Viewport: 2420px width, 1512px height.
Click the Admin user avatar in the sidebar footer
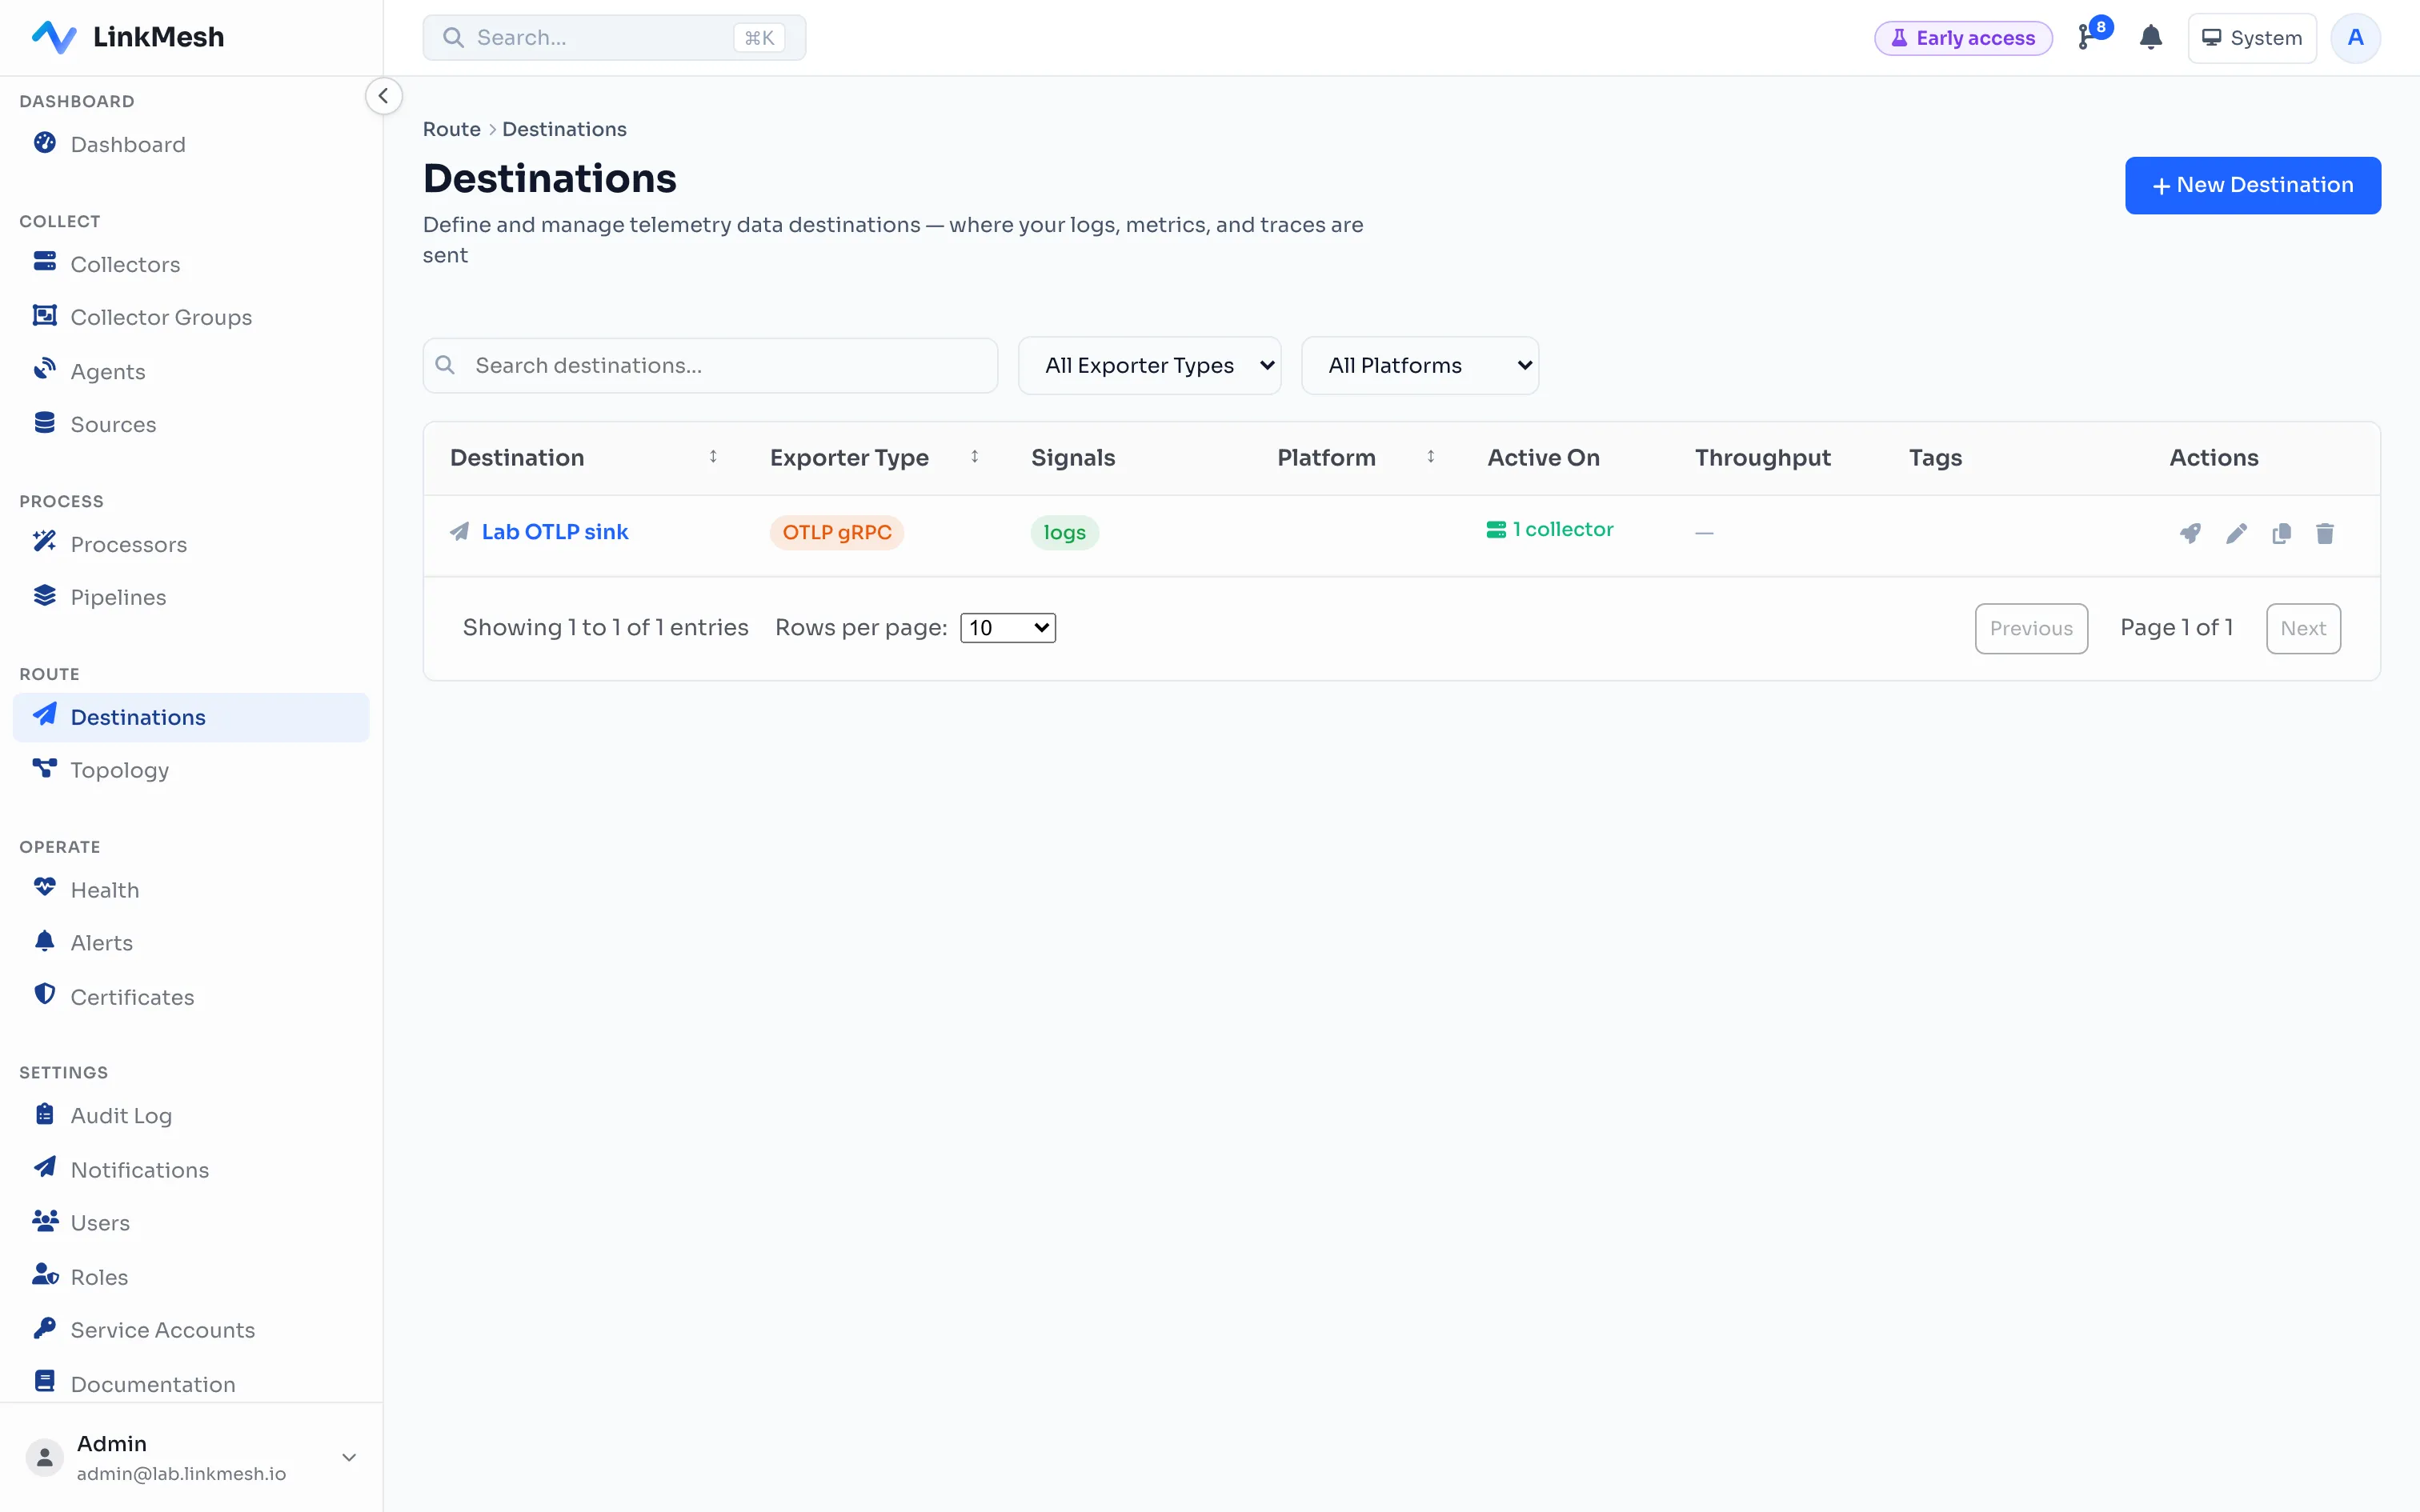[45, 1458]
